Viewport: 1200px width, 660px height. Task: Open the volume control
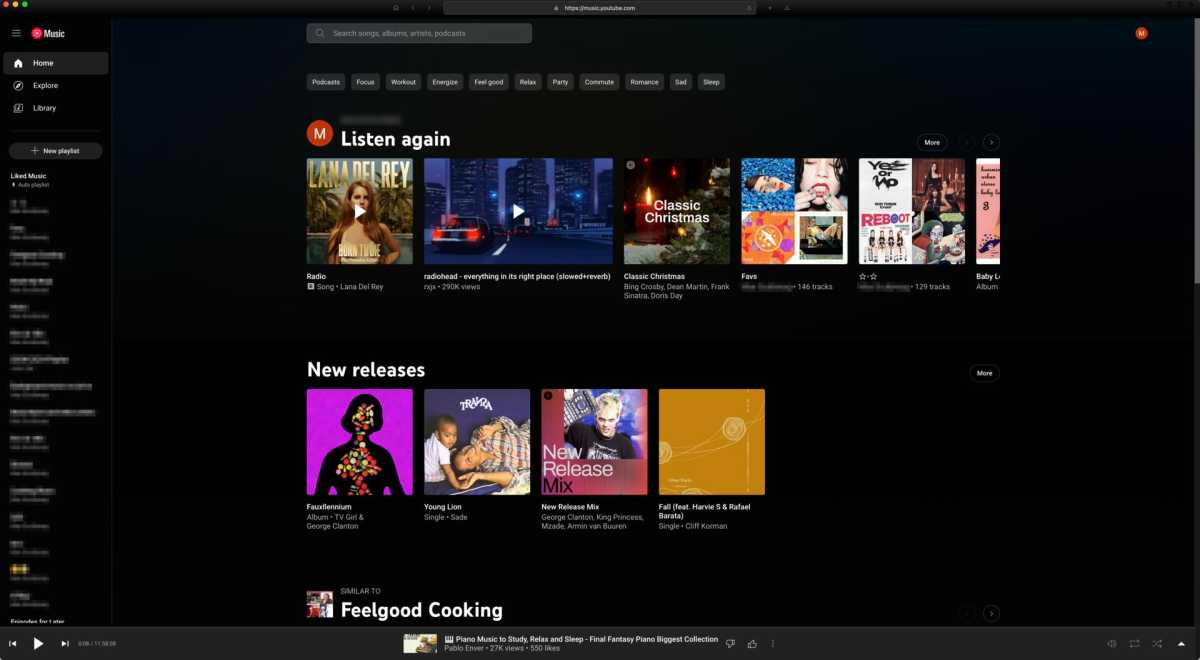tap(1112, 644)
